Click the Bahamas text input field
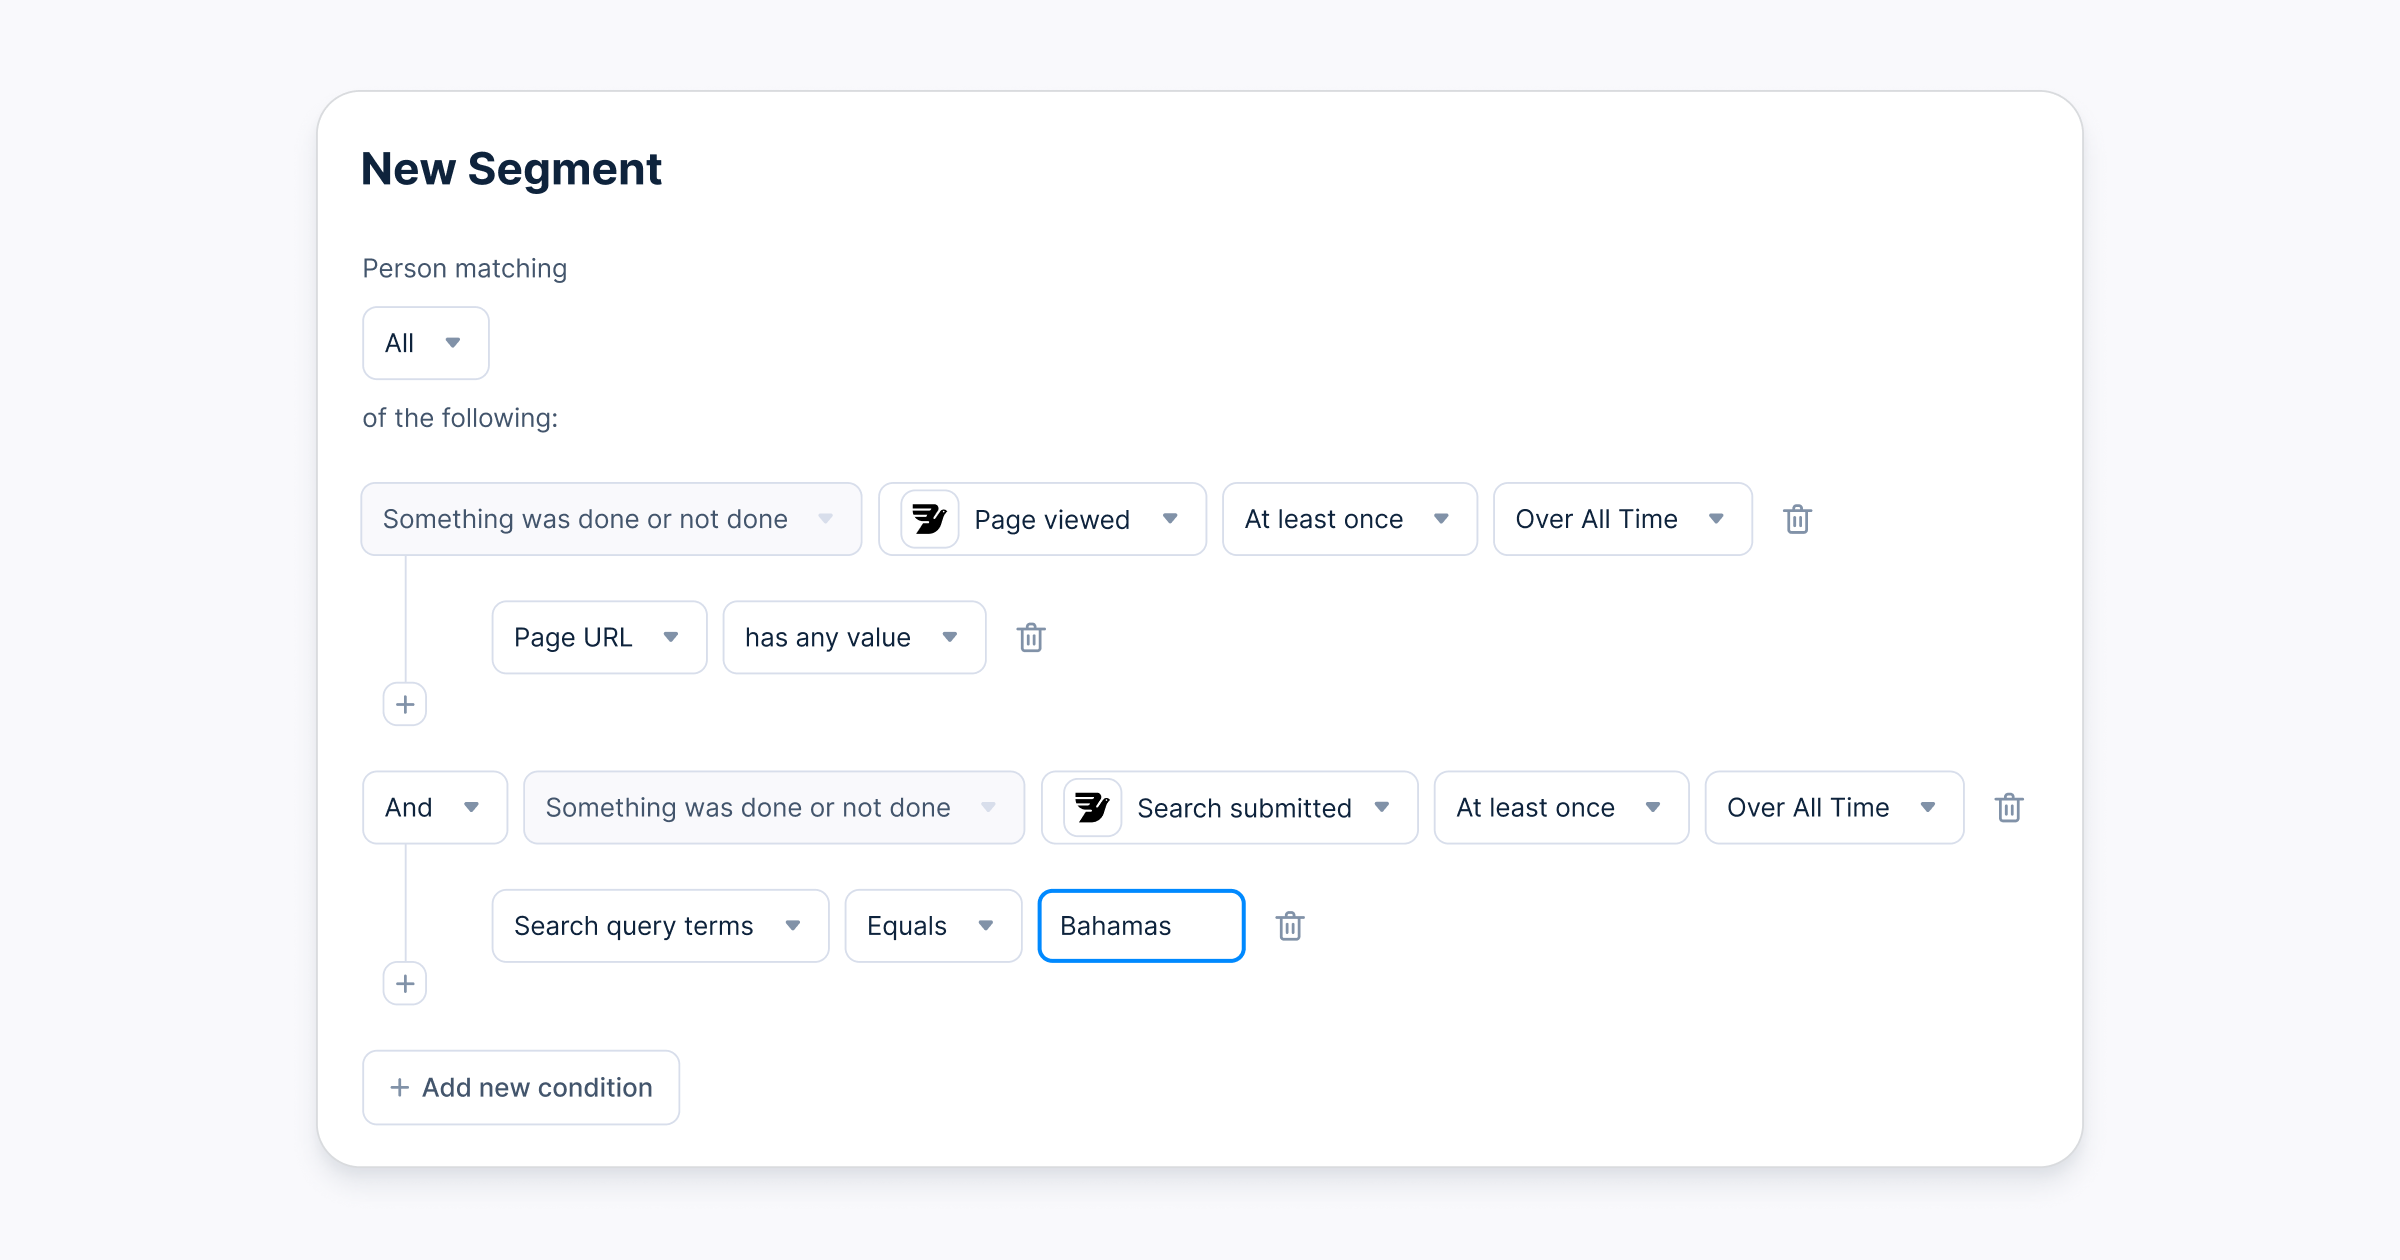This screenshot has width=2400, height=1260. coord(1140,926)
